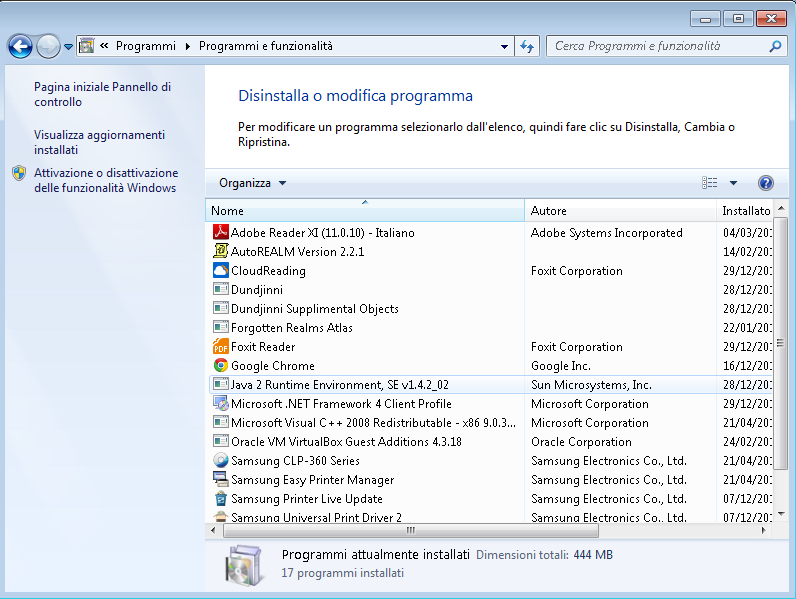The height and width of the screenshot is (599, 796).
Task: Open the recent pages dropdown arrow
Action: point(68,47)
